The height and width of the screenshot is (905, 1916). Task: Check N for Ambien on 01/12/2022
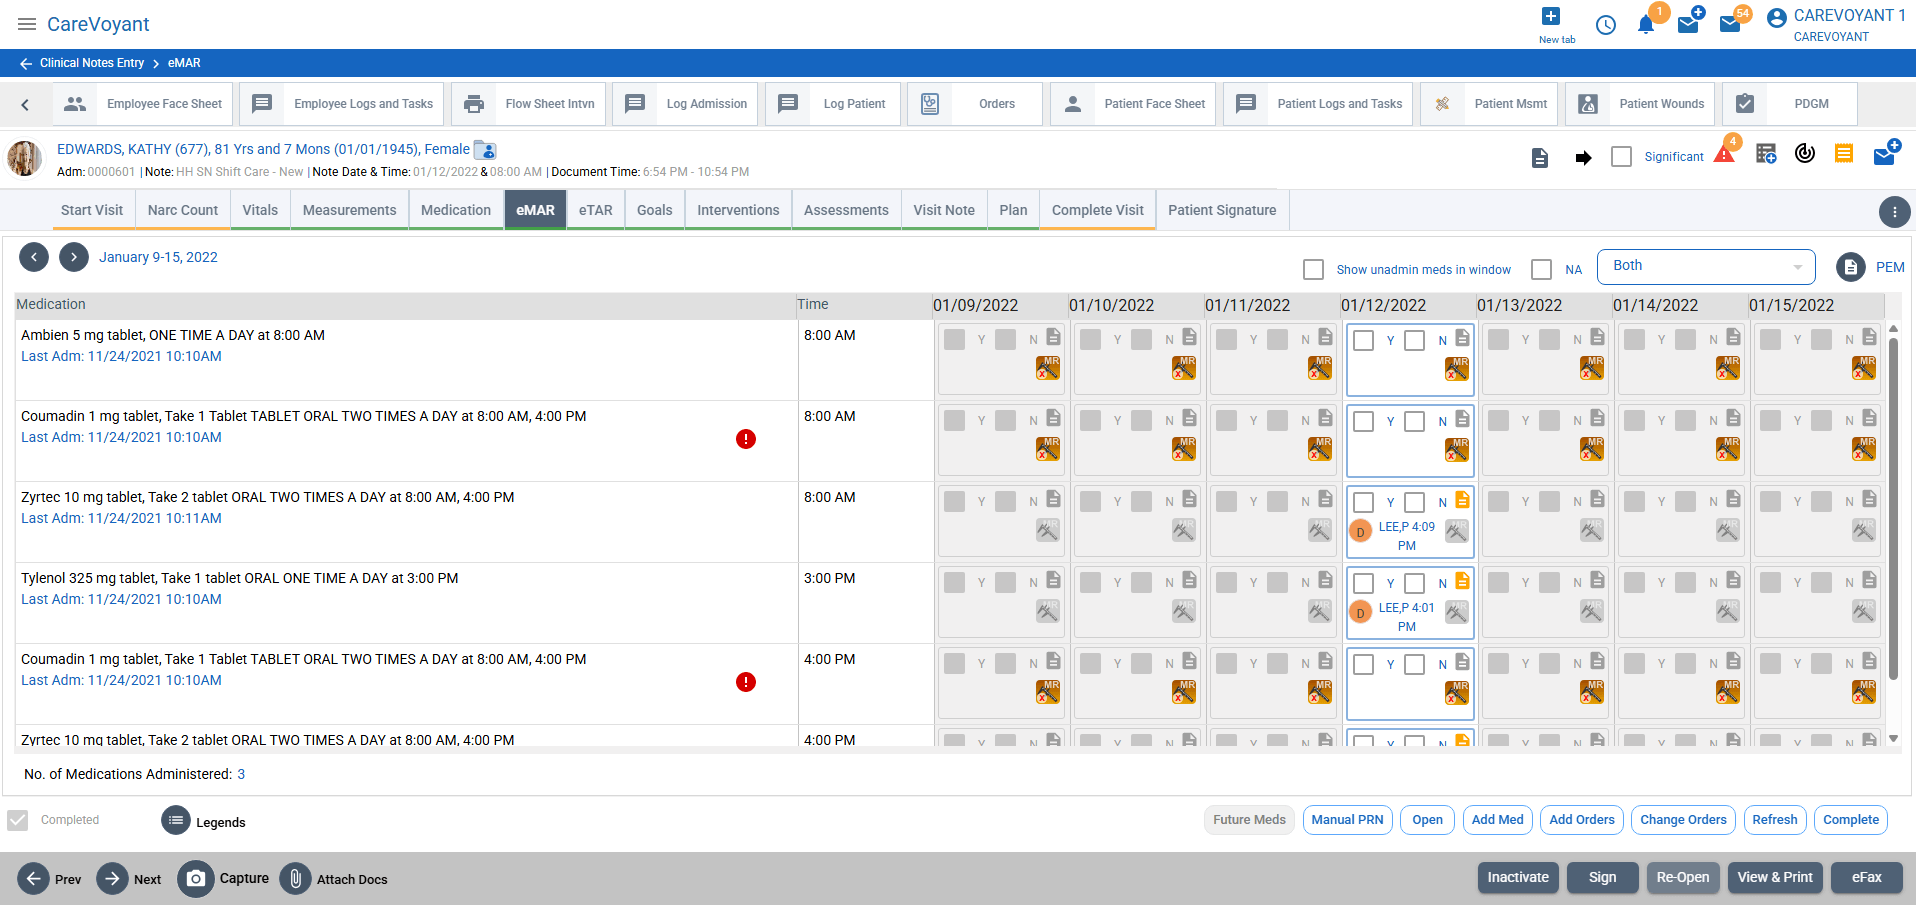coord(1415,341)
